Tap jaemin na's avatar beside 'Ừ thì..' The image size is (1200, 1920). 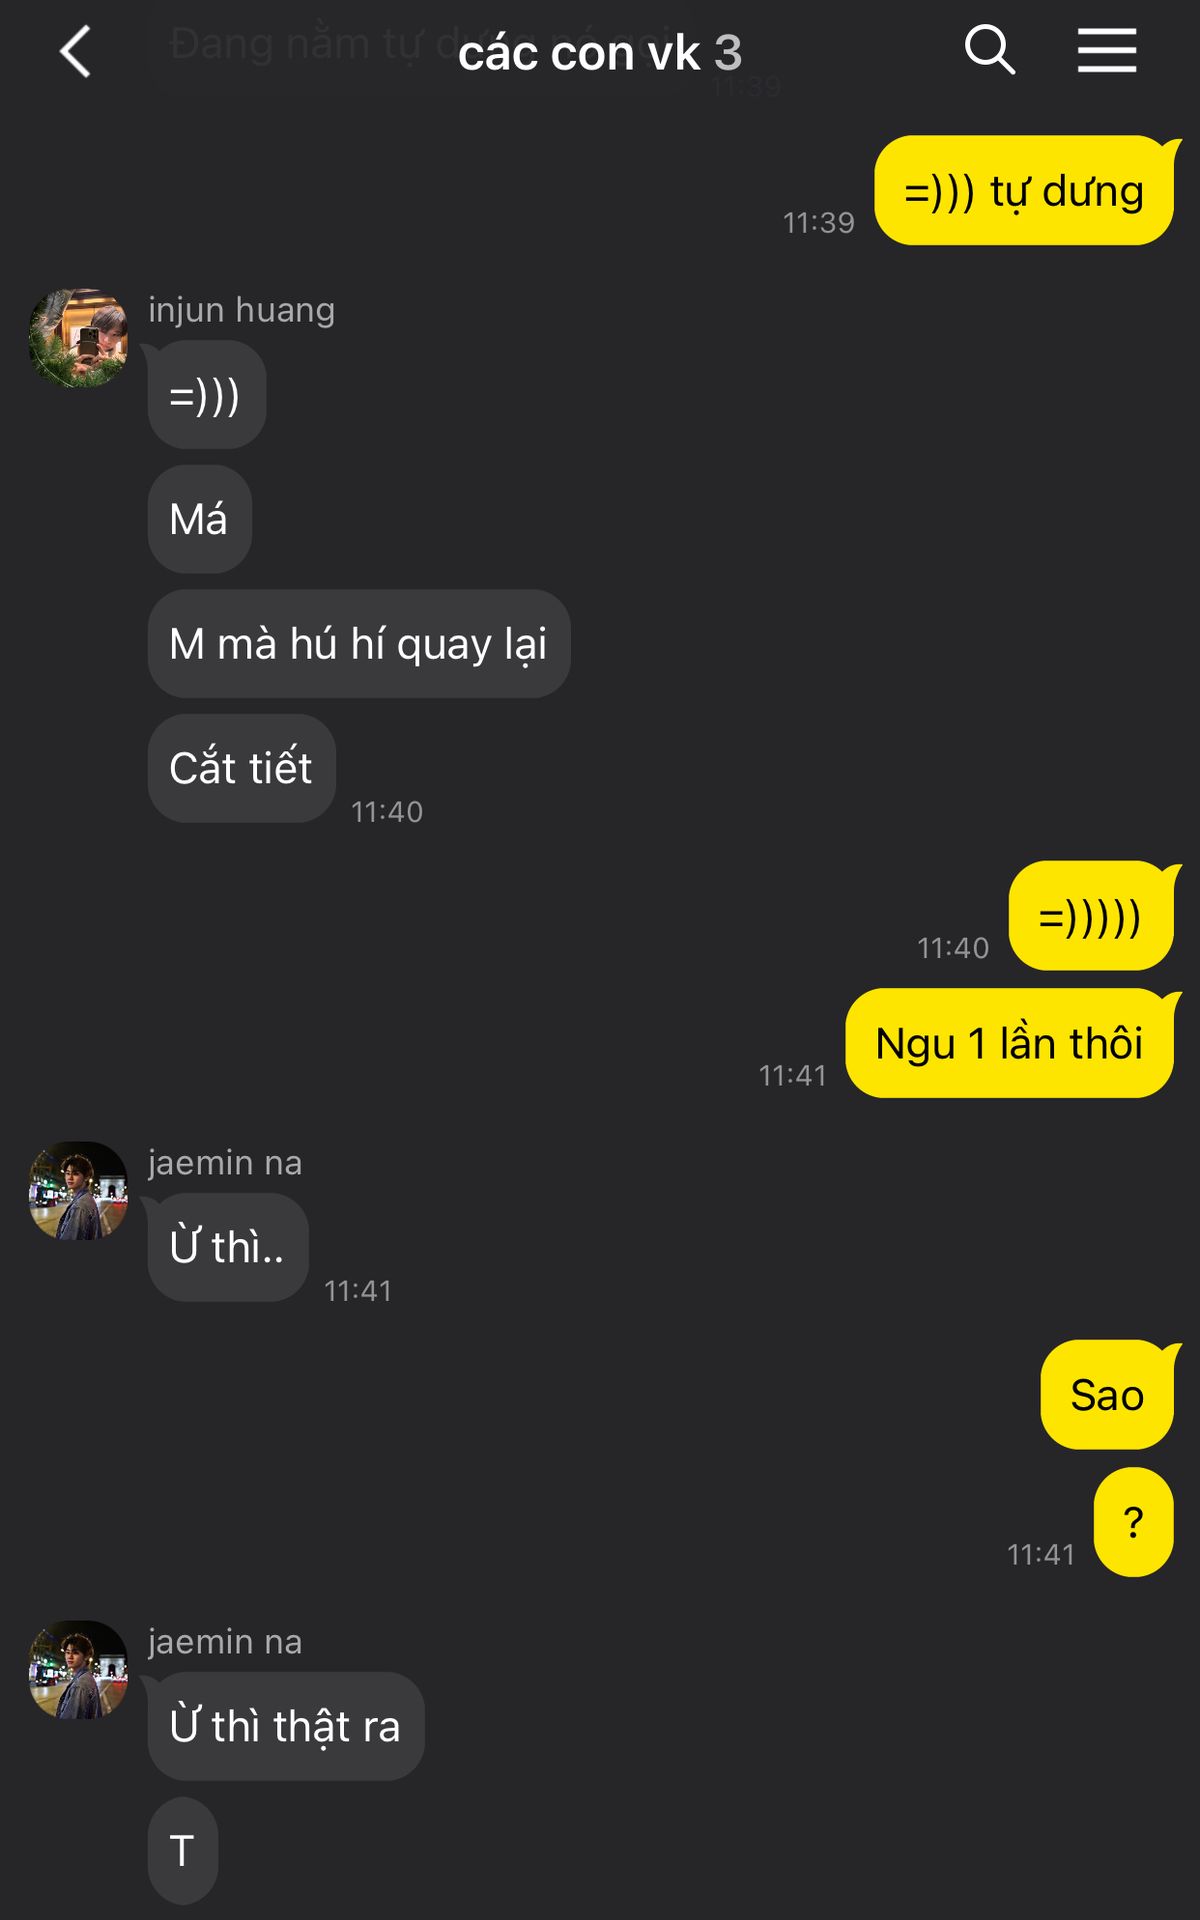point(79,1191)
